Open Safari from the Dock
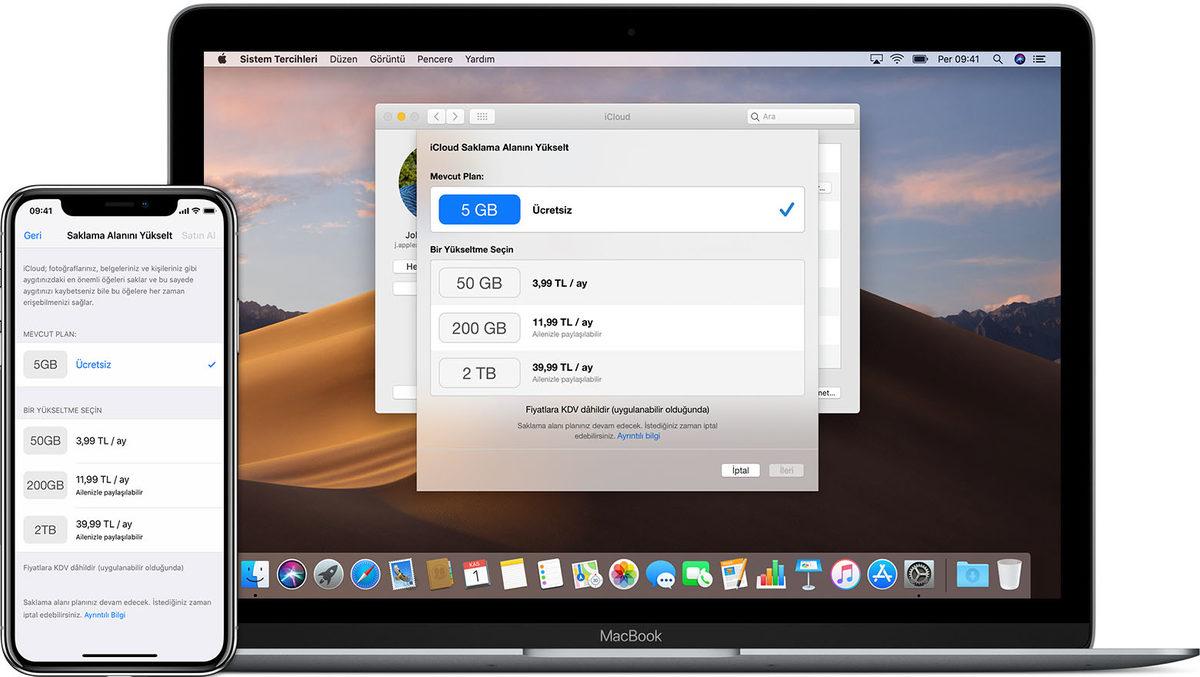1200x677 pixels. (367, 575)
